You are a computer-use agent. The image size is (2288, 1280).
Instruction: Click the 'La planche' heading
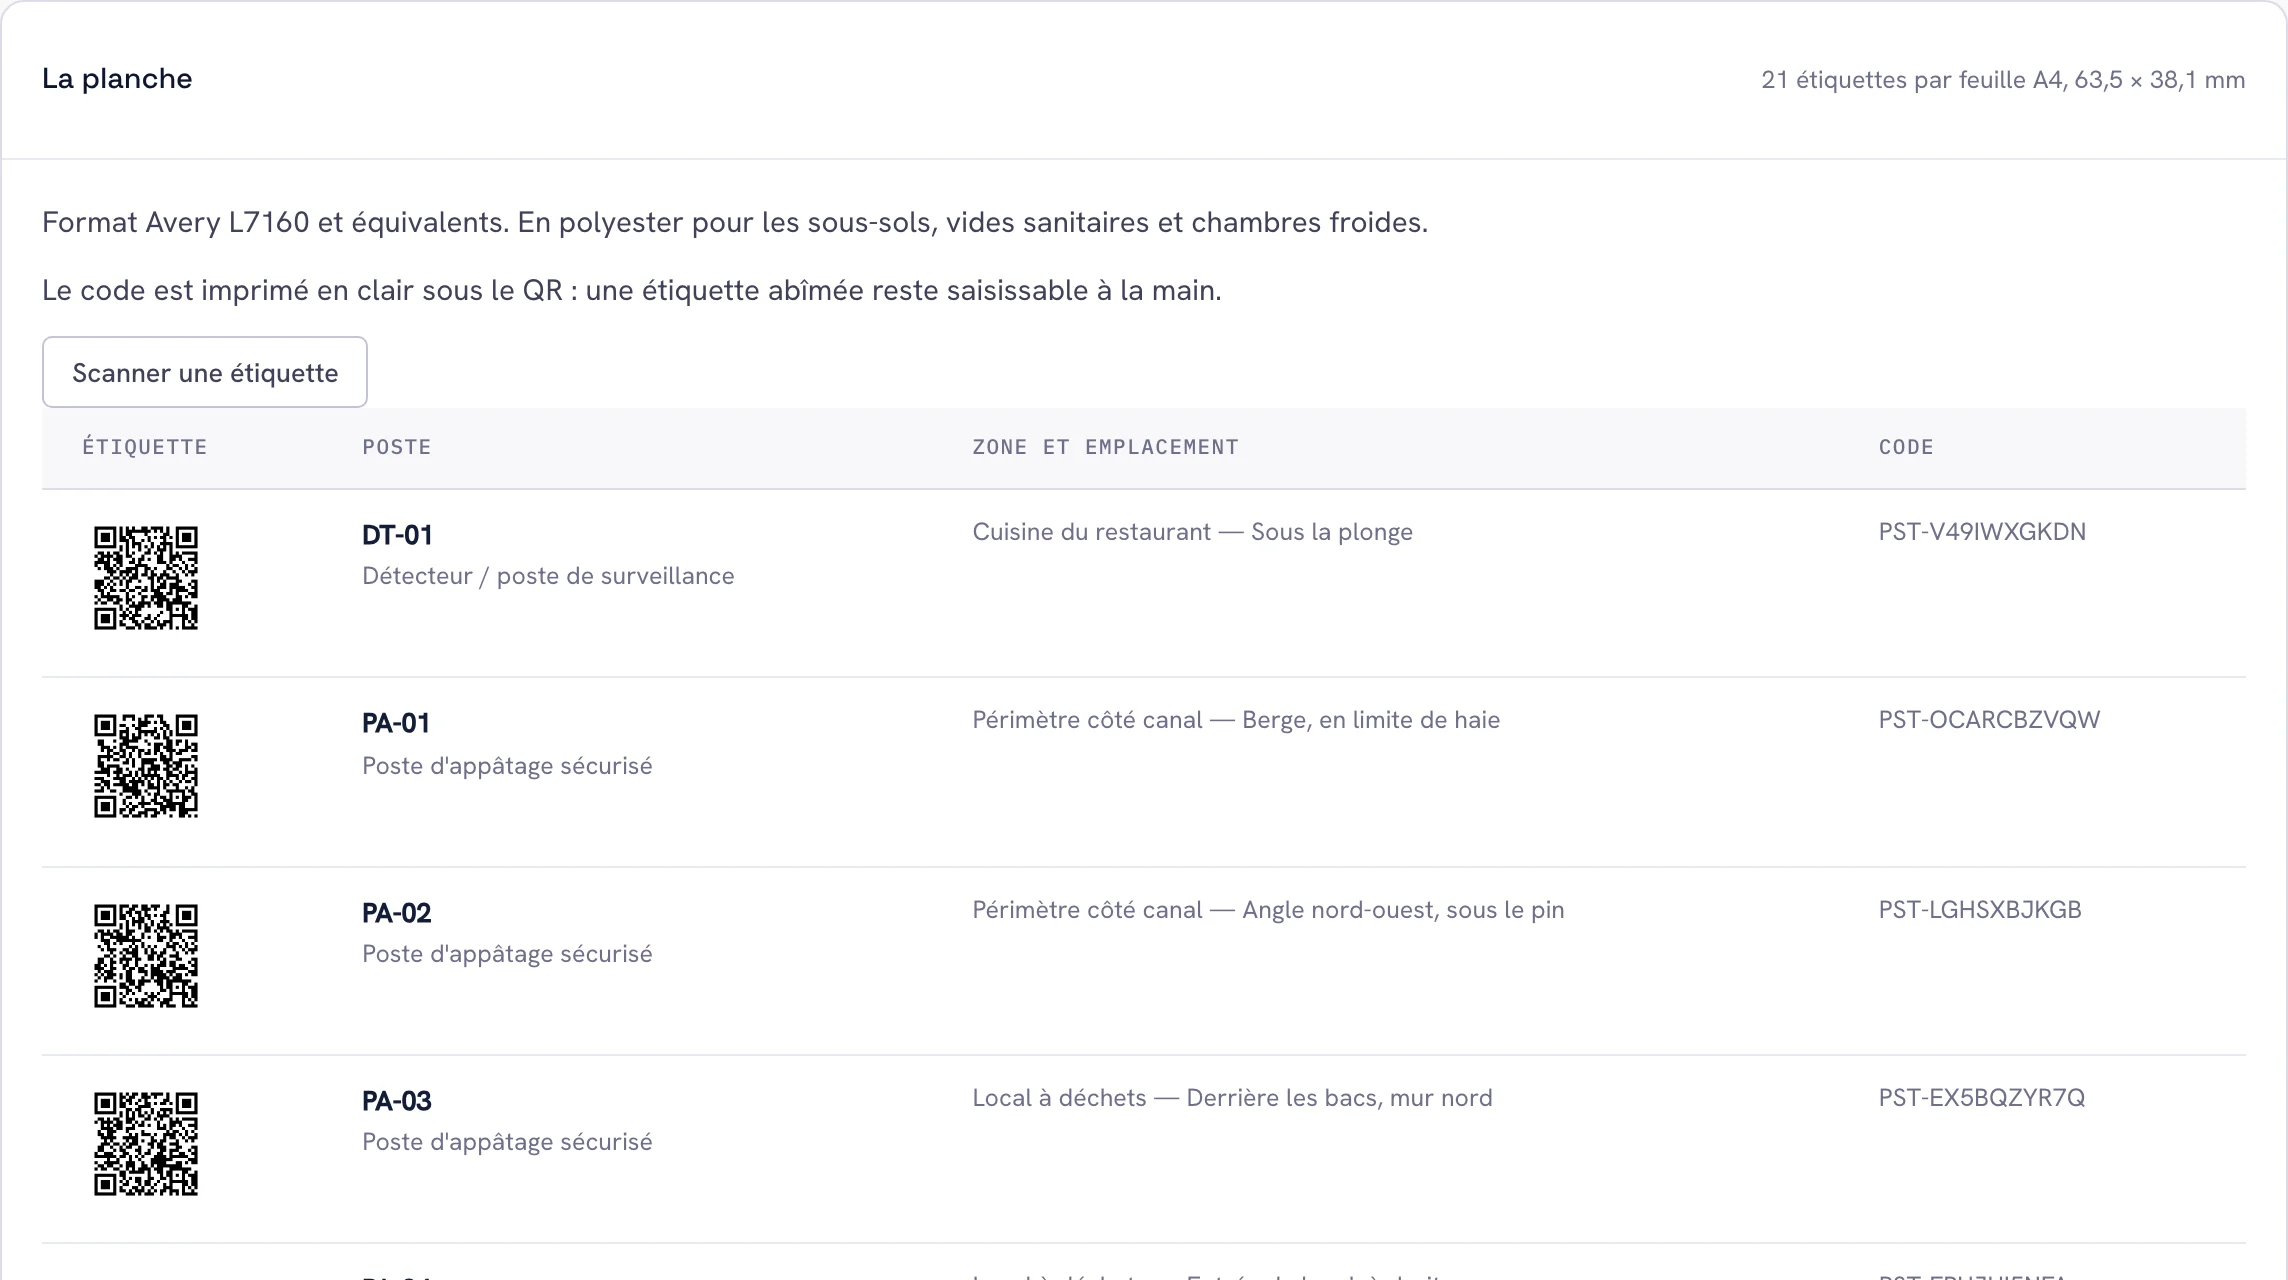coord(117,79)
